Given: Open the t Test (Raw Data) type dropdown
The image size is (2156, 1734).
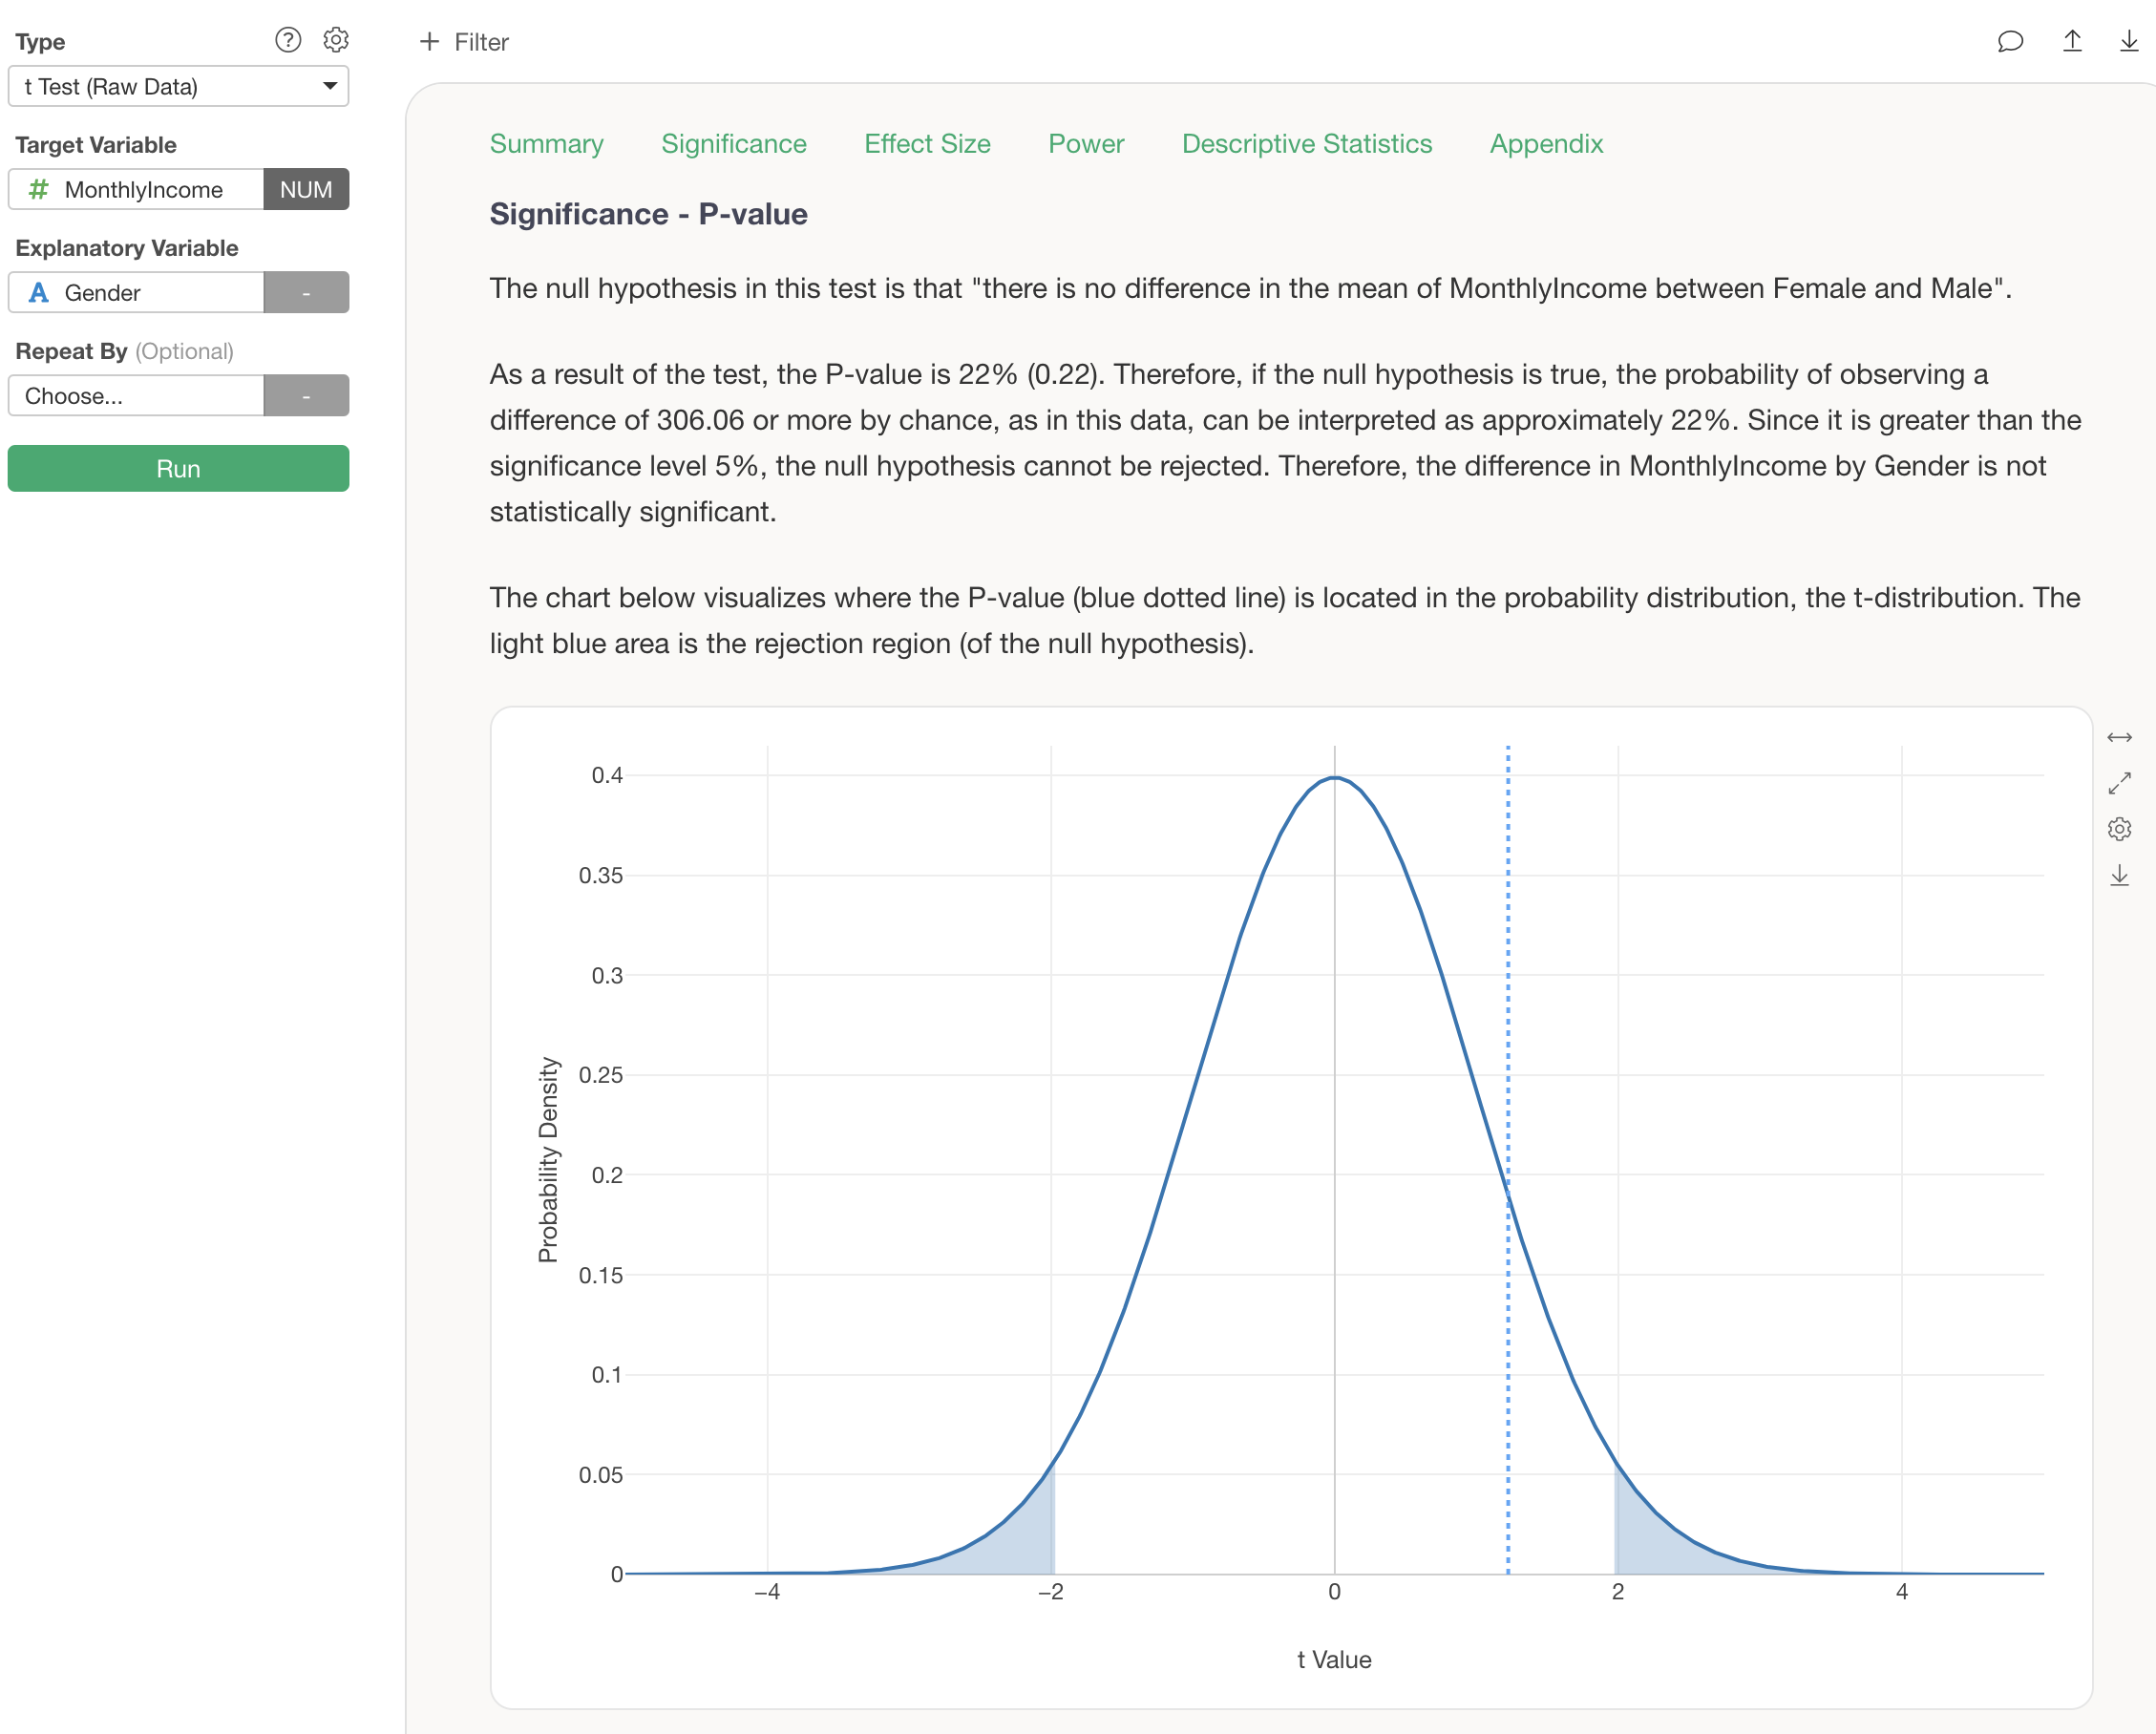Looking at the screenshot, I should pos(178,87).
